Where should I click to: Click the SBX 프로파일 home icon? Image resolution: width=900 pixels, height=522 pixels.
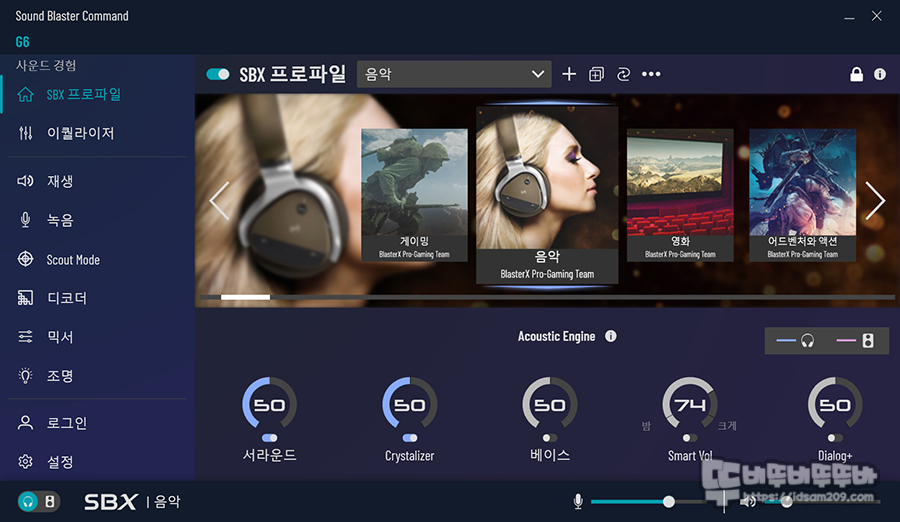pos(25,94)
